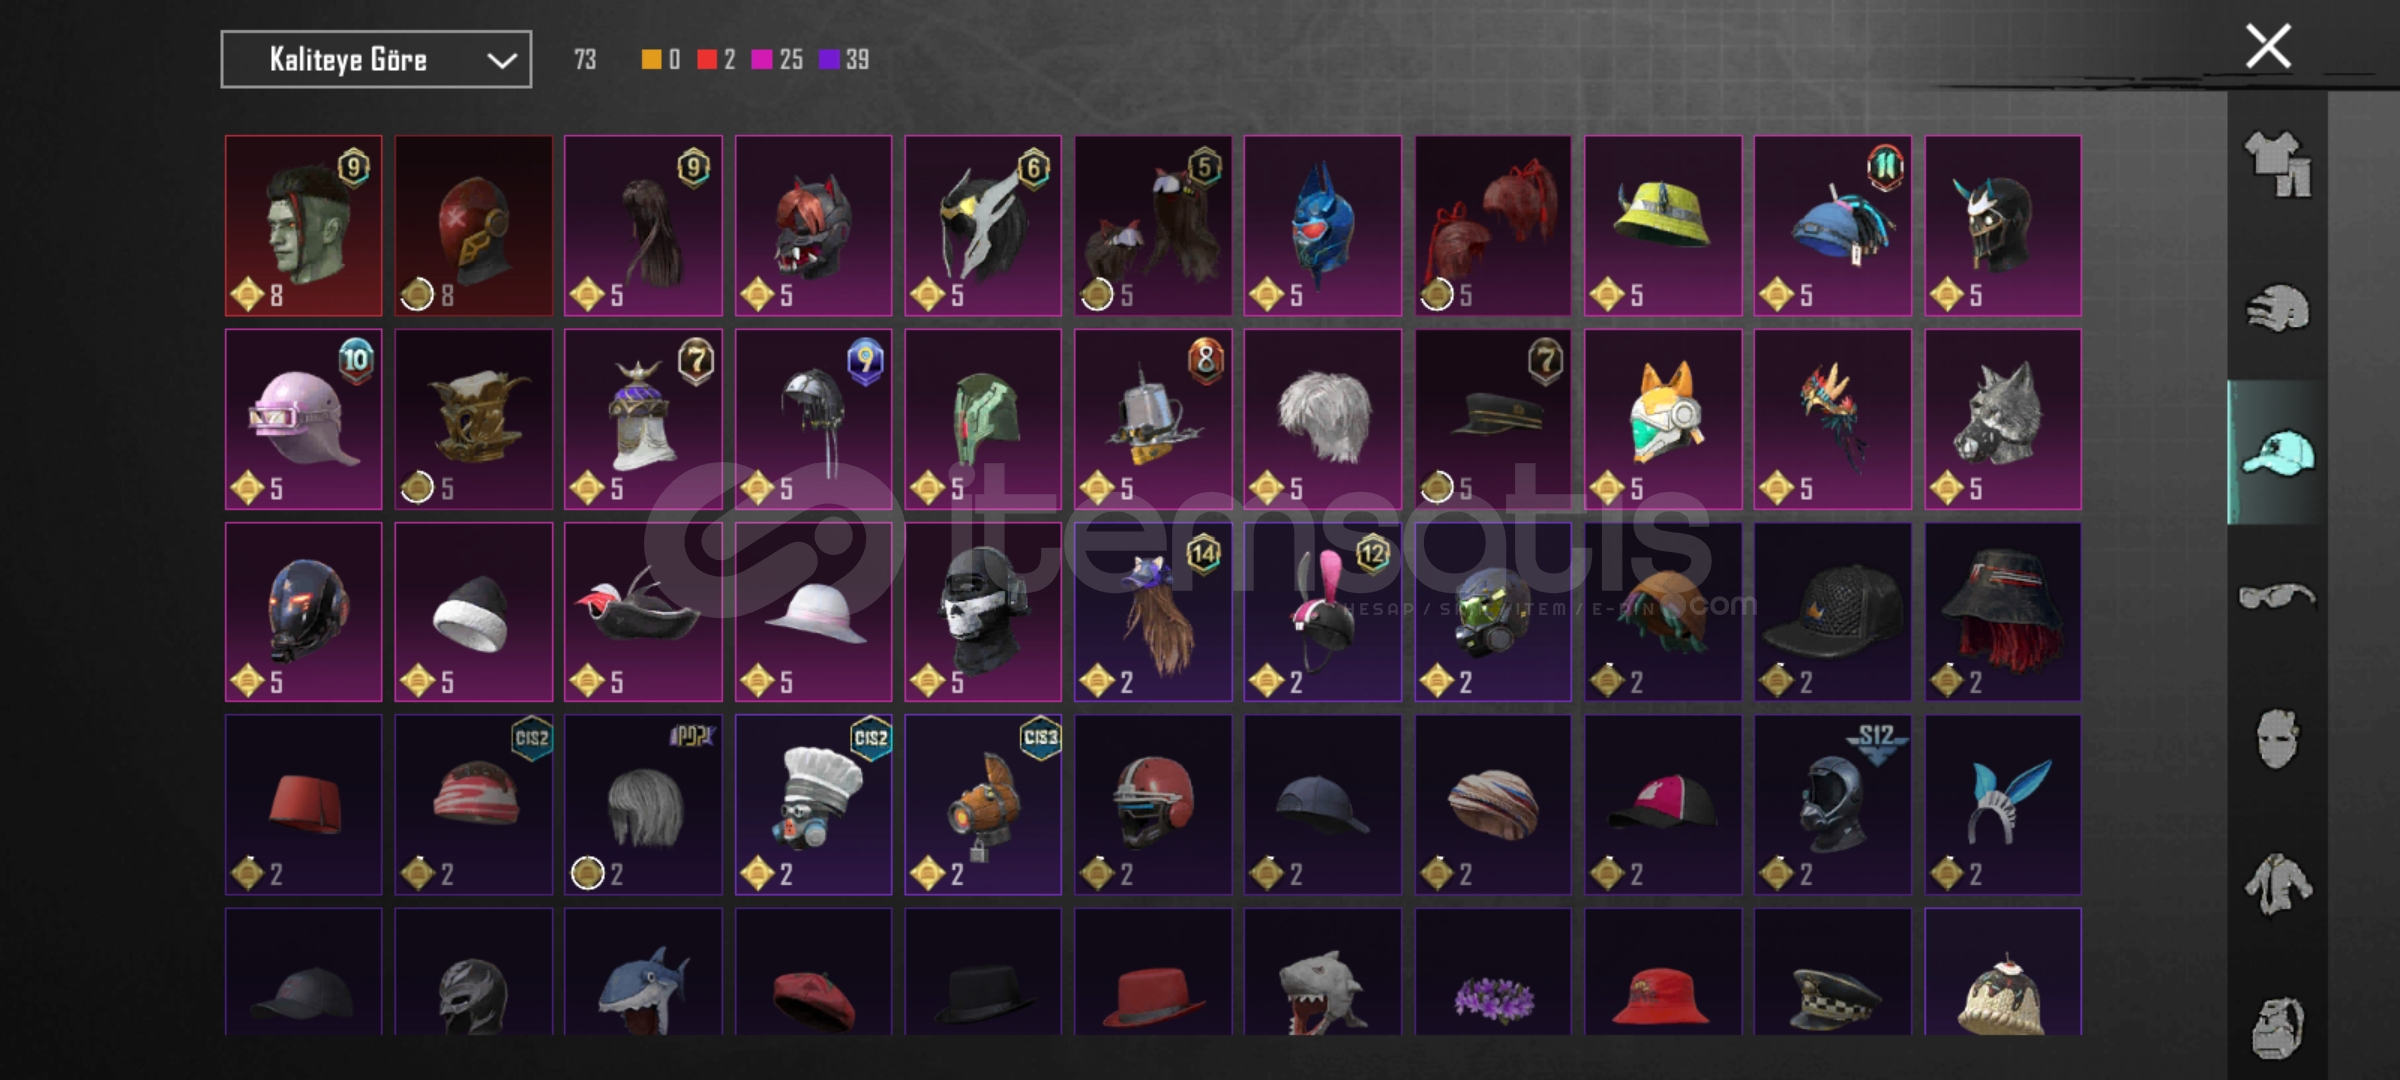The width and height of the screenshot is (2400, 1080).
Task: Select the cyan cap headwear category tab
Action: (x=2277, y=453)
